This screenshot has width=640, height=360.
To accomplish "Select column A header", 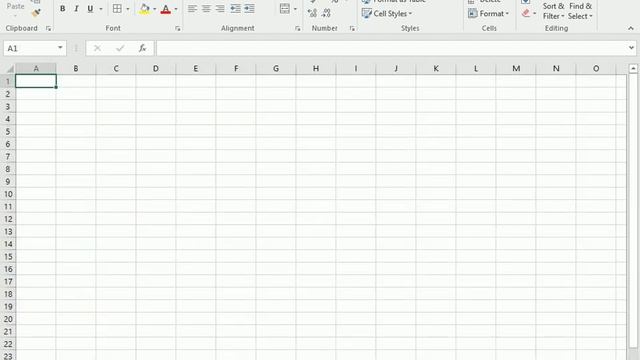I will [x=36, y=69].
